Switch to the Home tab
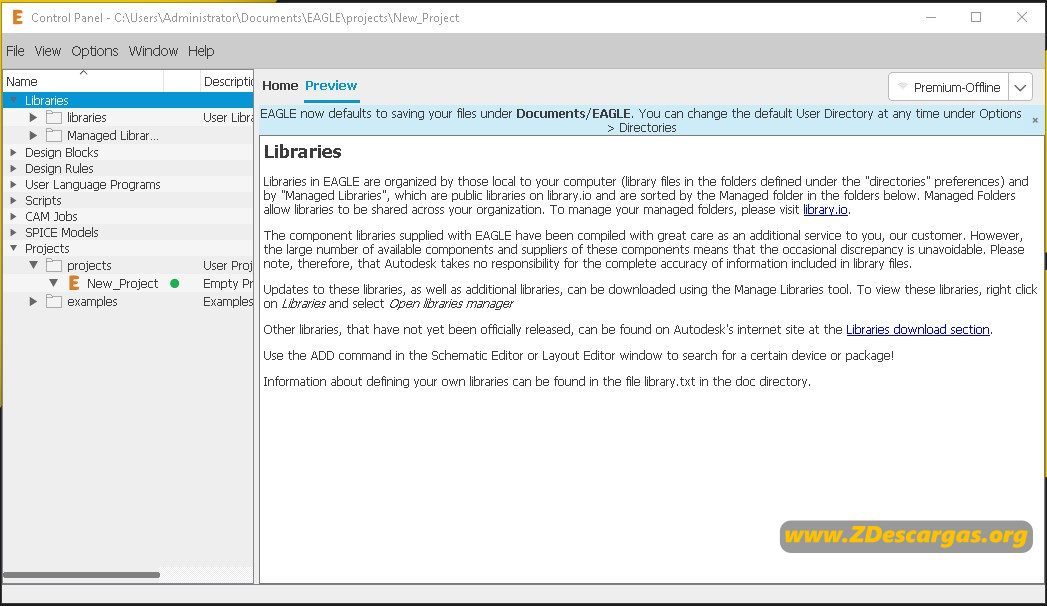The image size is (1047, 606). [x=280, y=85]
